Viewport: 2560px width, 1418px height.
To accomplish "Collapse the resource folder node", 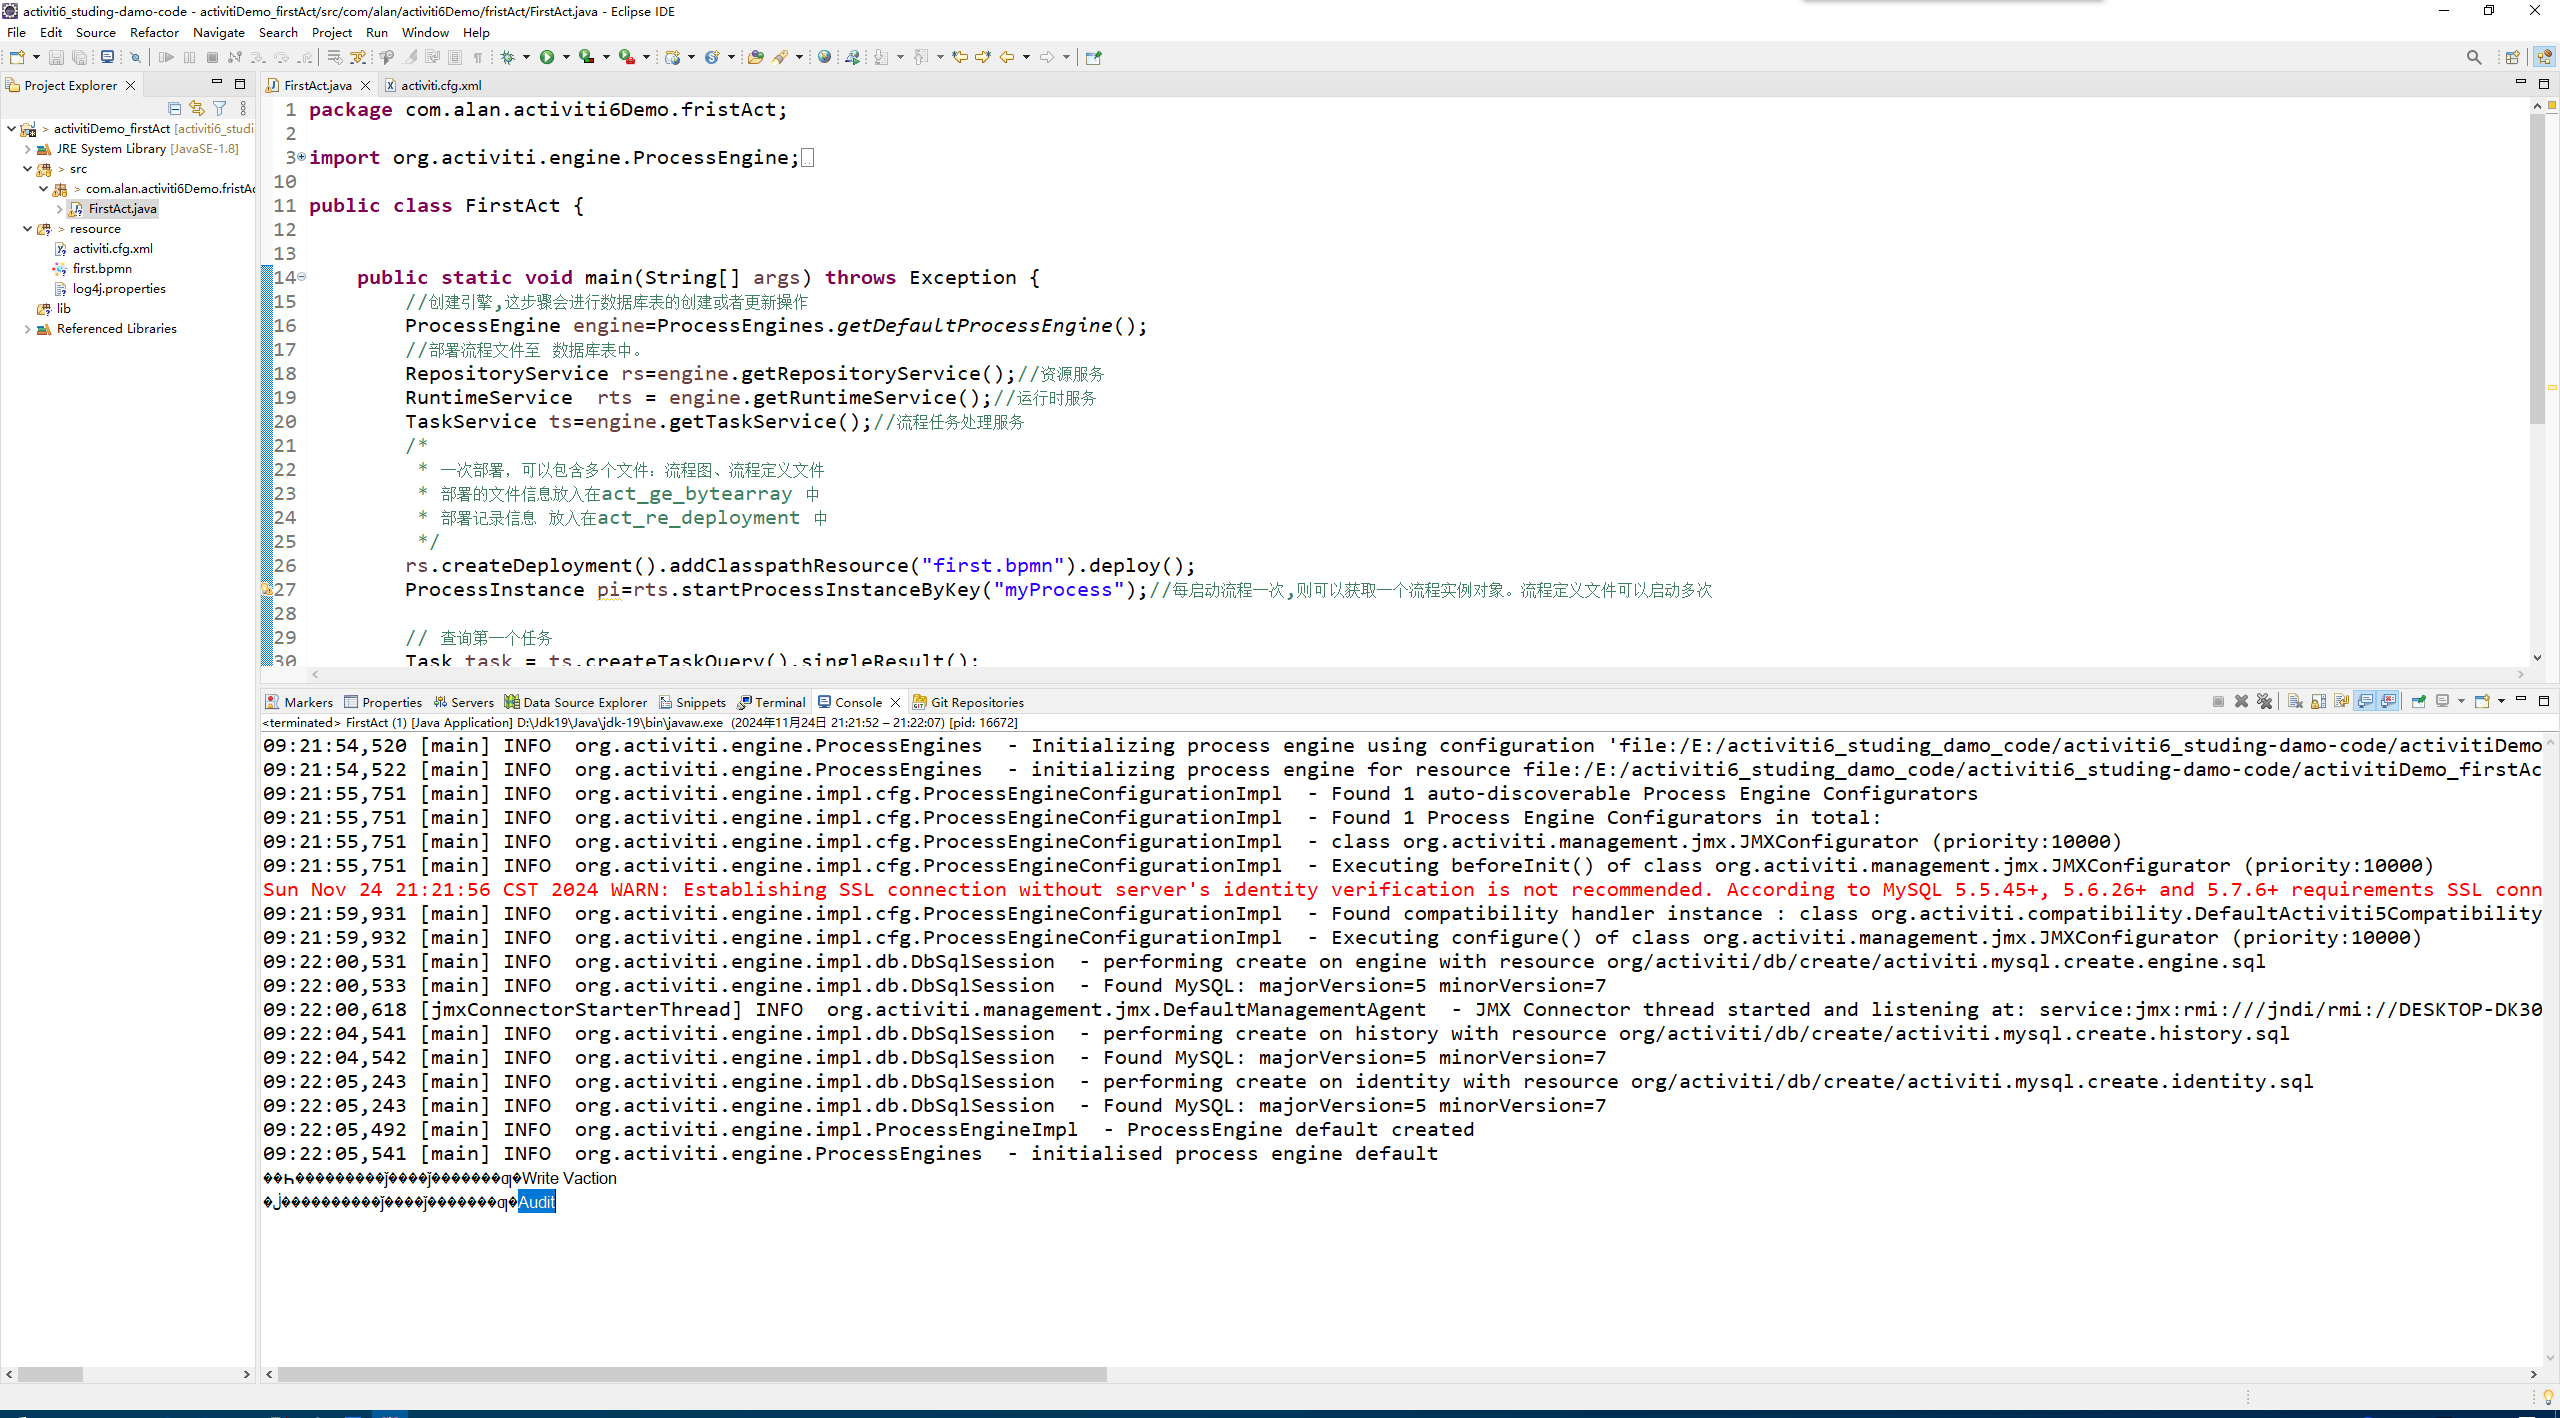I will [x=27, y=228].
